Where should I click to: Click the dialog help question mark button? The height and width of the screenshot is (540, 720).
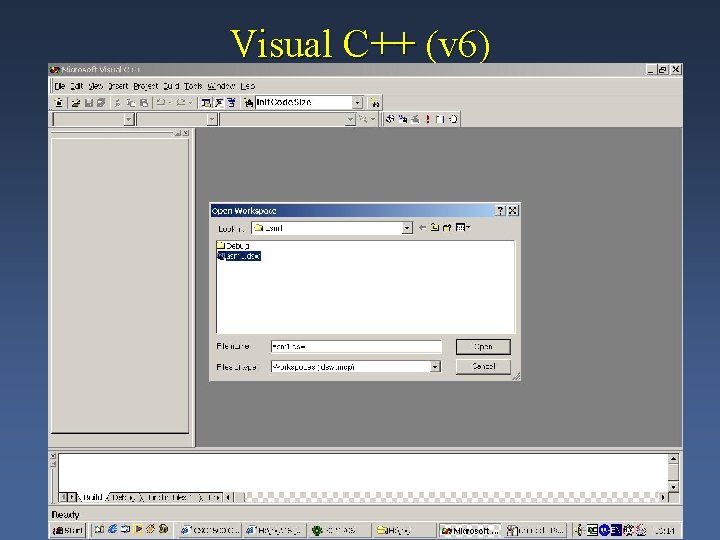[x=500, y=211]
